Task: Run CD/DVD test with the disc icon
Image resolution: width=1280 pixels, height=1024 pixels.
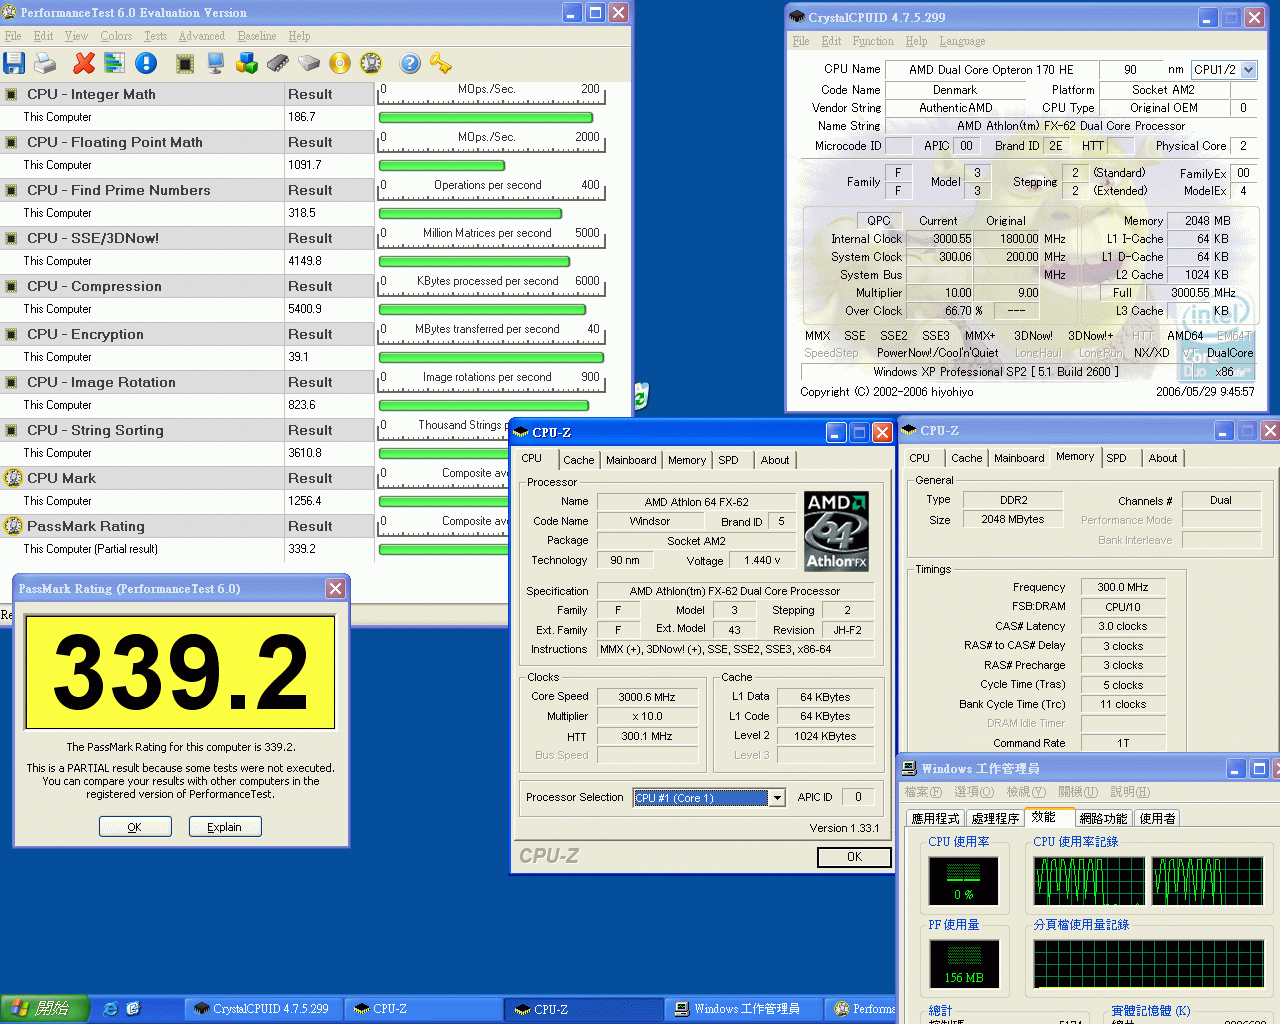Action: point(339,62)
